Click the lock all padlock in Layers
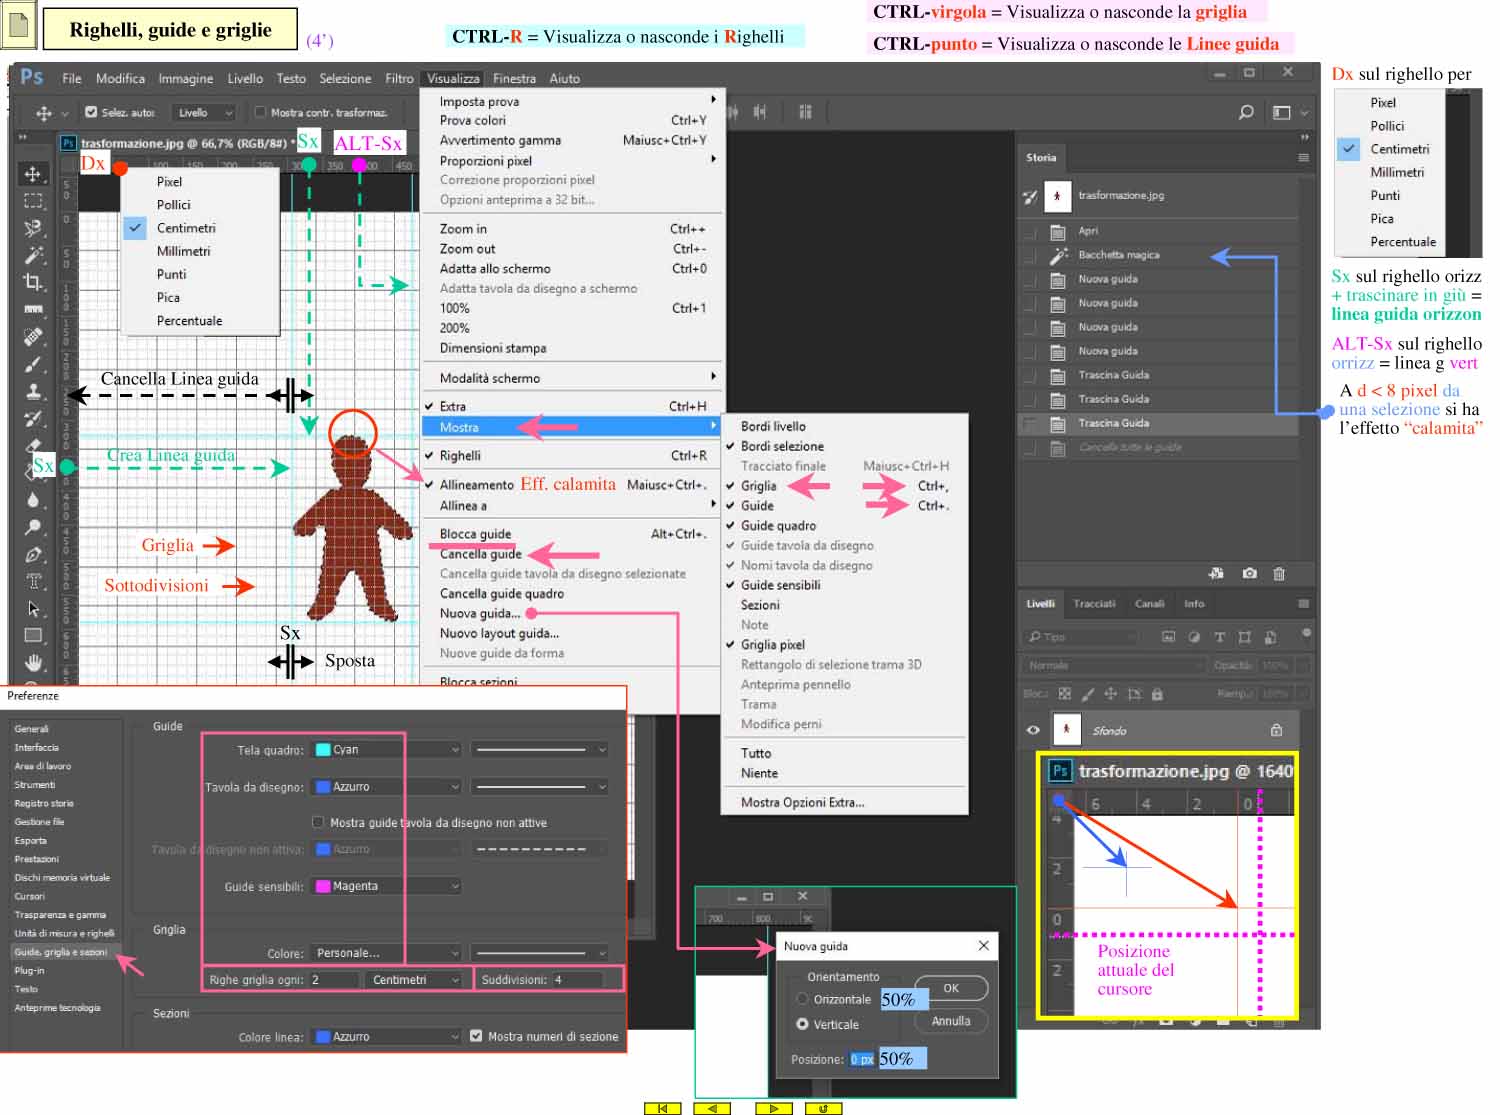Viewport: 1500px width, 1115px height. tap(1157, 693)
